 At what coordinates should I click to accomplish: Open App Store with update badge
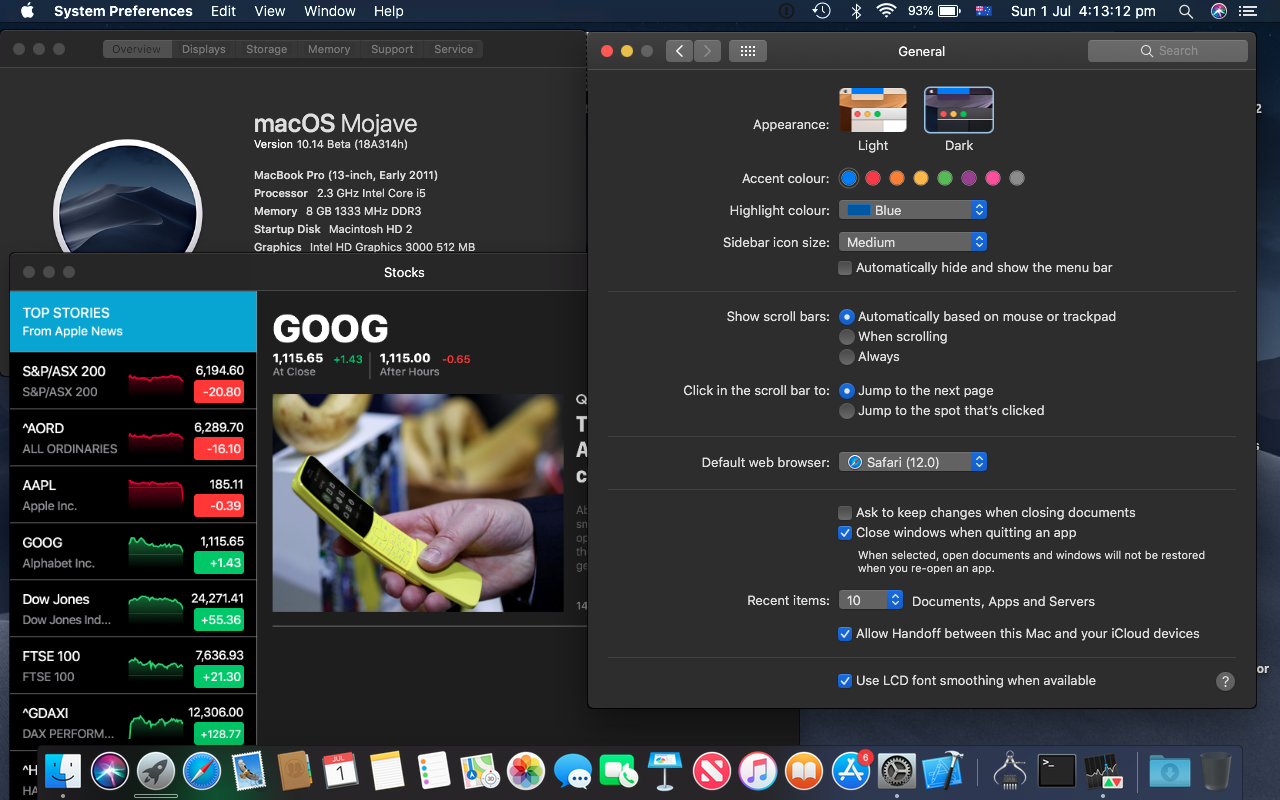pyautogui.click(x=851, y=771)
